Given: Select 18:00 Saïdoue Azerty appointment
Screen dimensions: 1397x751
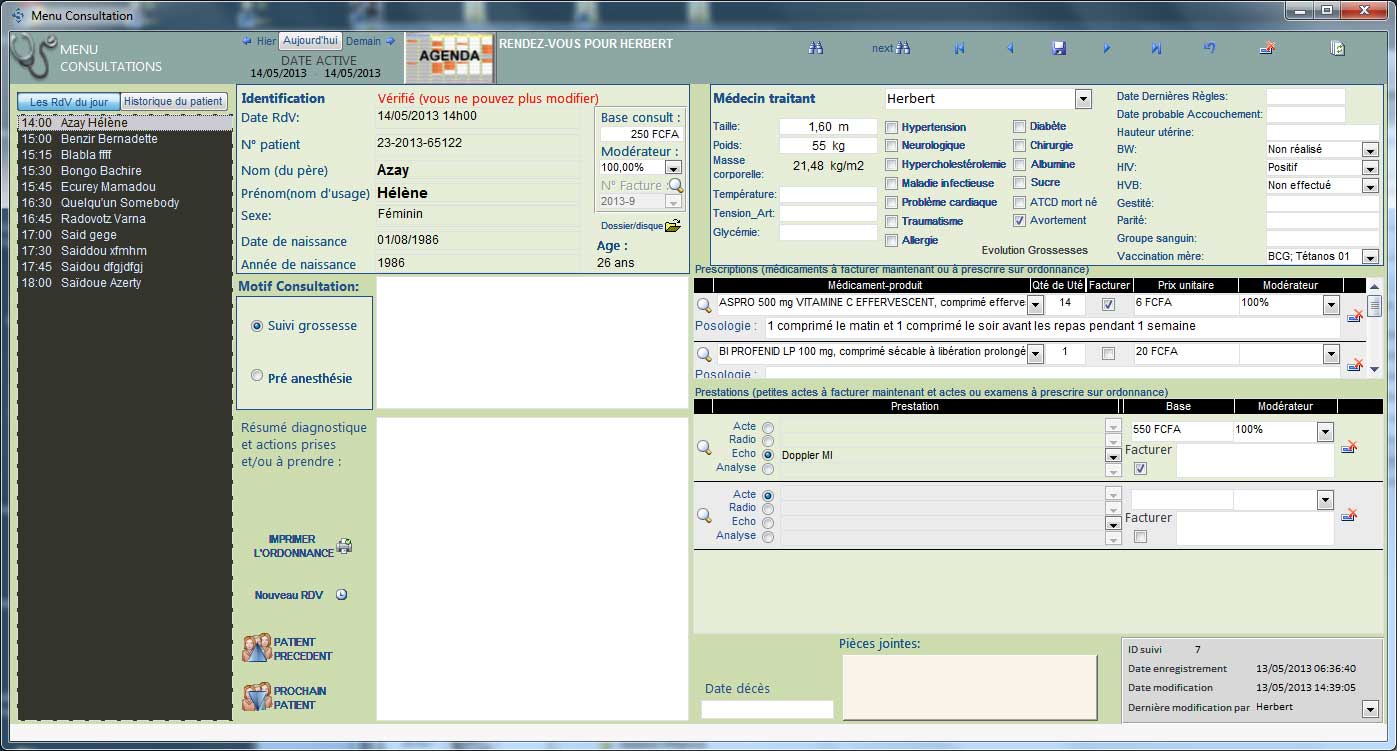Looking at the screenshot, I should tap(125, 283).
